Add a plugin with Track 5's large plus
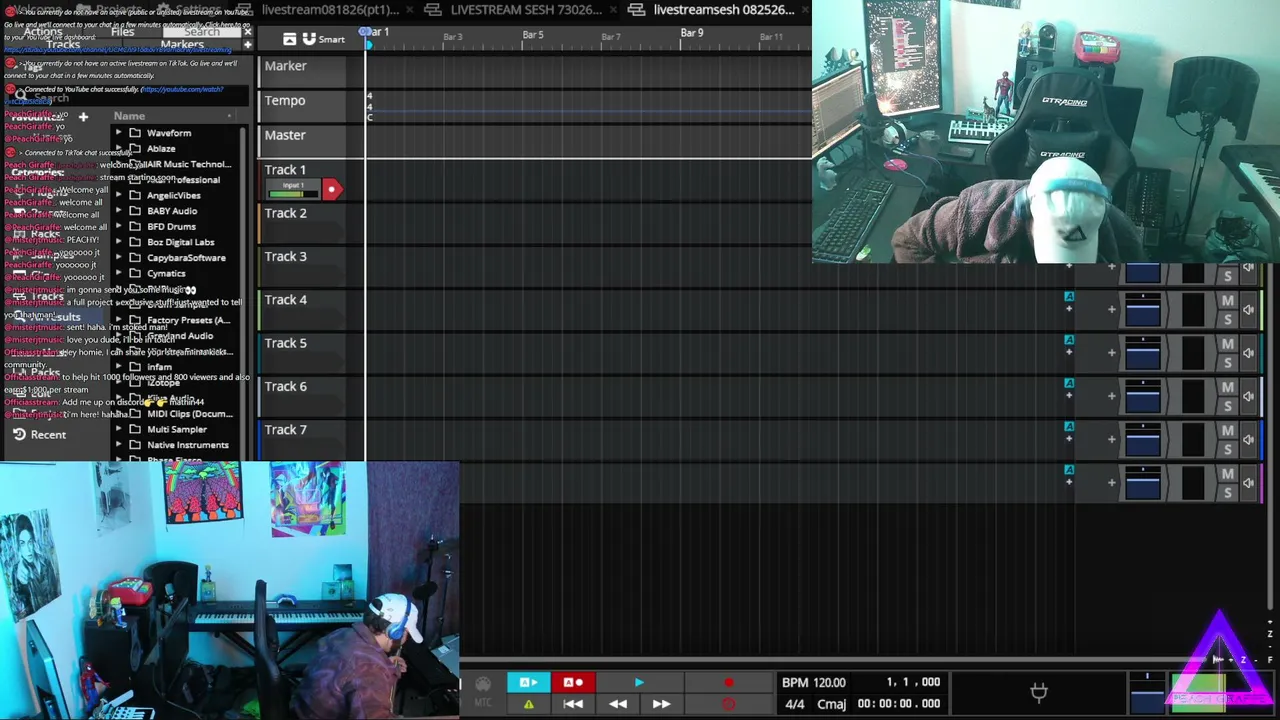Viewport: 1280px width, 720px height. tap(1111, 352)
